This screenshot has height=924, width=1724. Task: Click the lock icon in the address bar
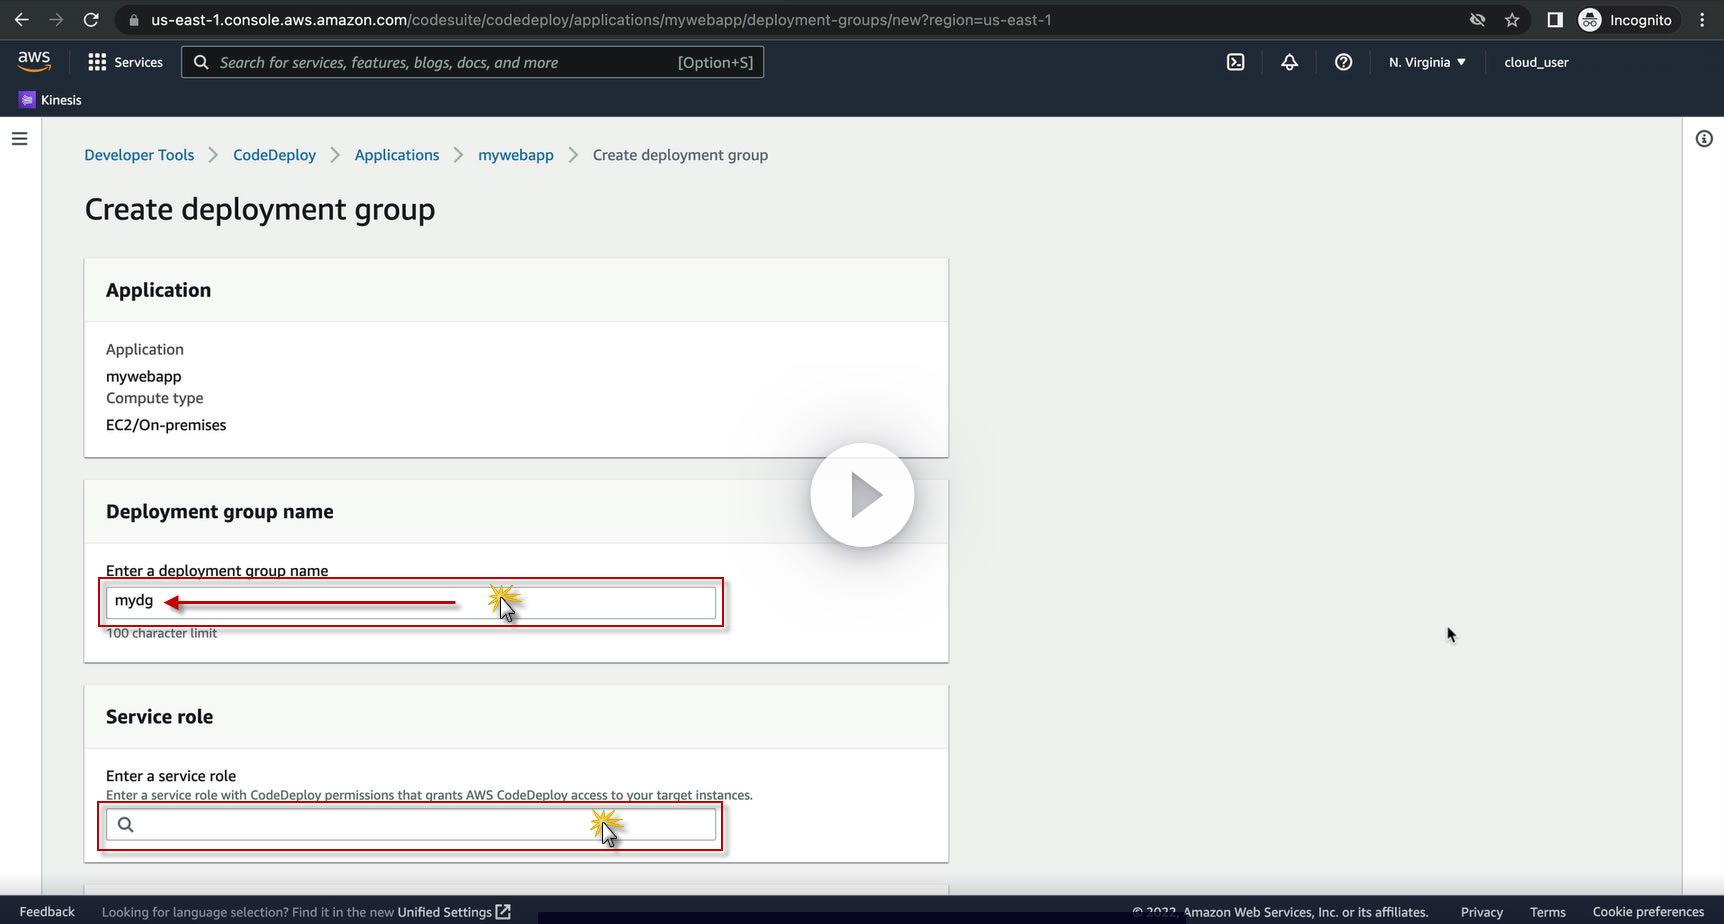pyautogui.click(x=134, y=20)
